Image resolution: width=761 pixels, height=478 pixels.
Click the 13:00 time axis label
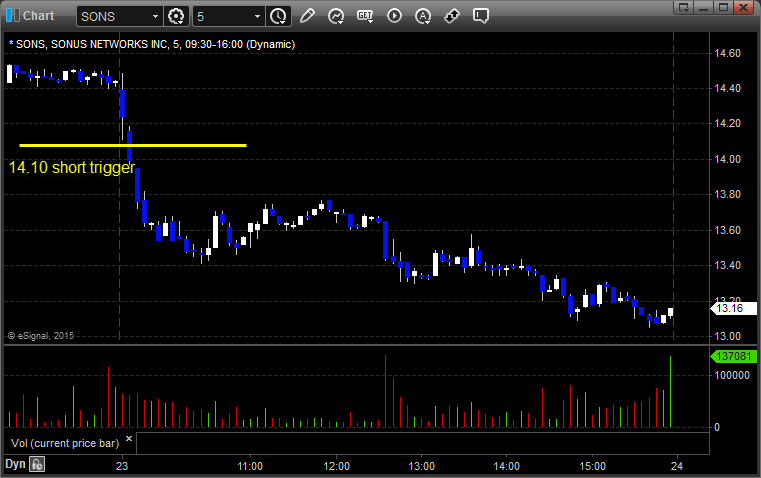point(421,466)
